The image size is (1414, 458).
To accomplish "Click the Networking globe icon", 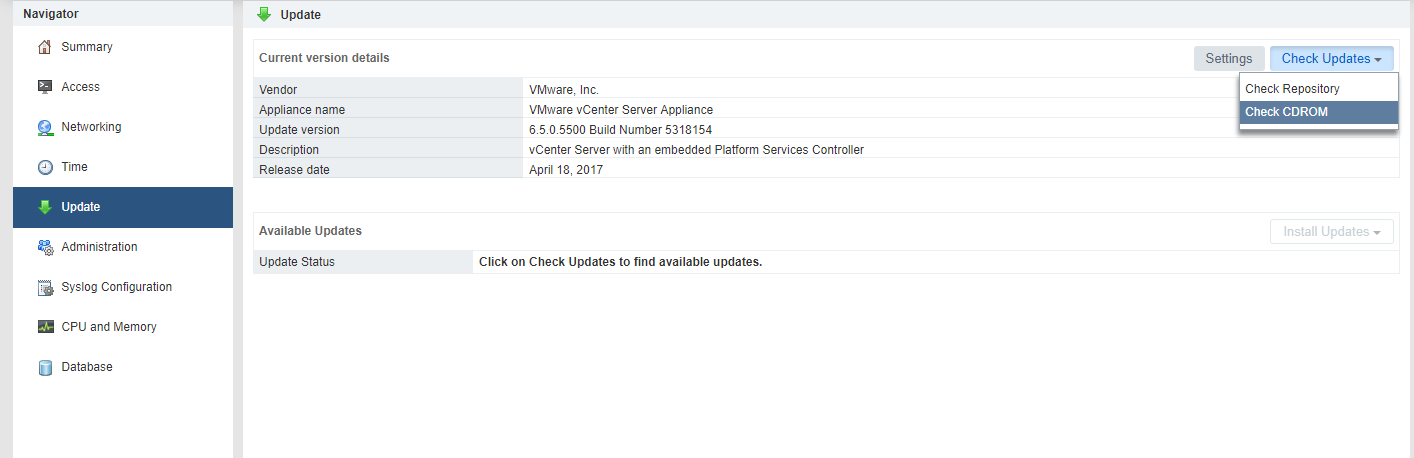I will click(44, 127).
